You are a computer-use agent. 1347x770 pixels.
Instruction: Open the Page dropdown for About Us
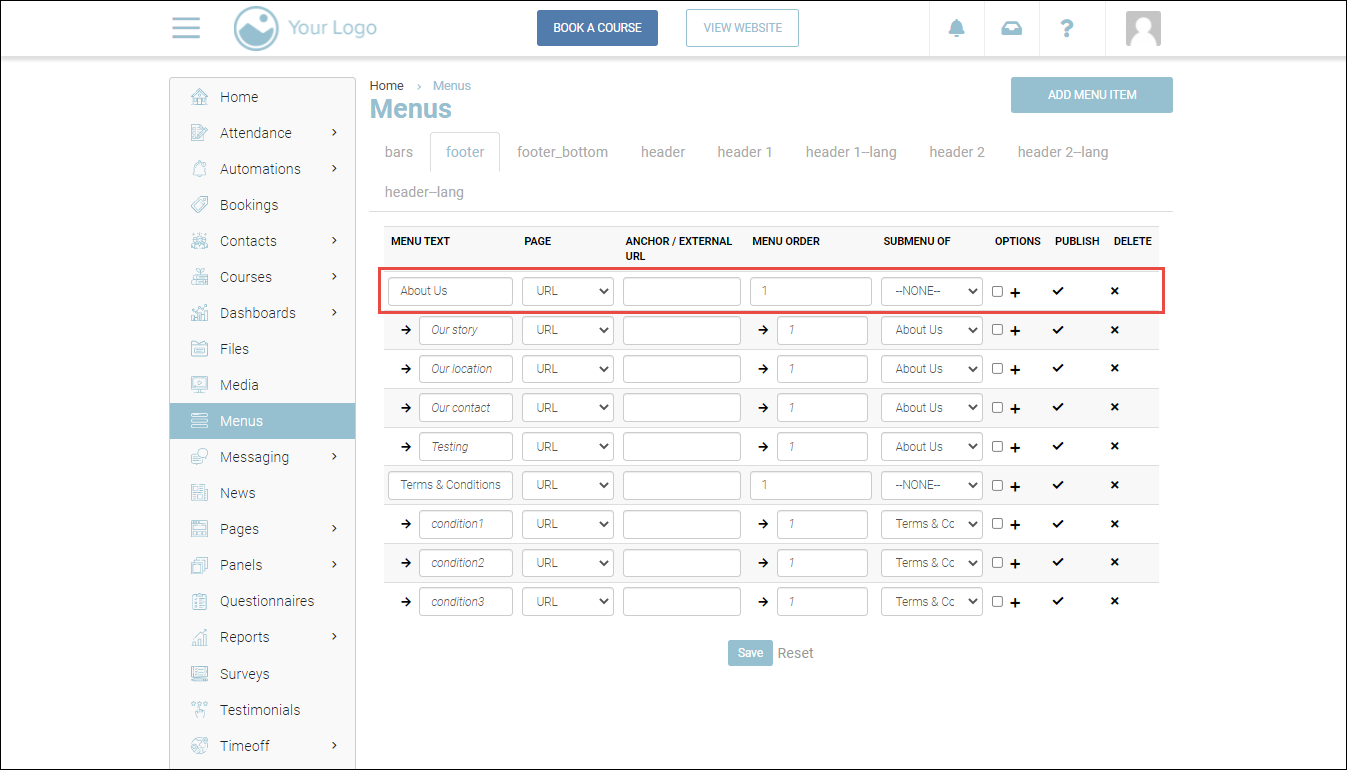coord(567,291)
